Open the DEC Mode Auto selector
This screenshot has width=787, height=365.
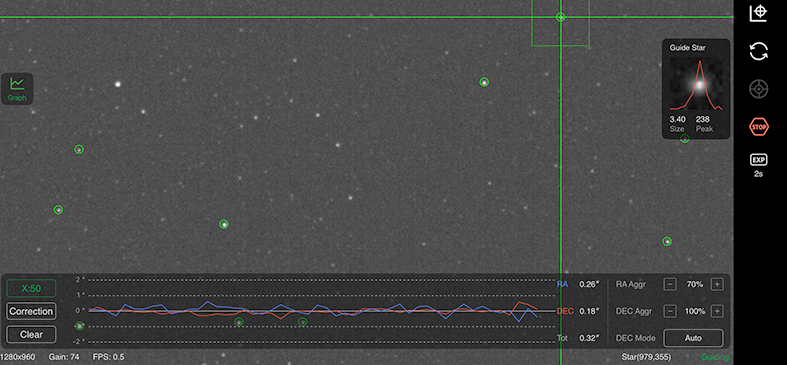(x=693, y=338)
